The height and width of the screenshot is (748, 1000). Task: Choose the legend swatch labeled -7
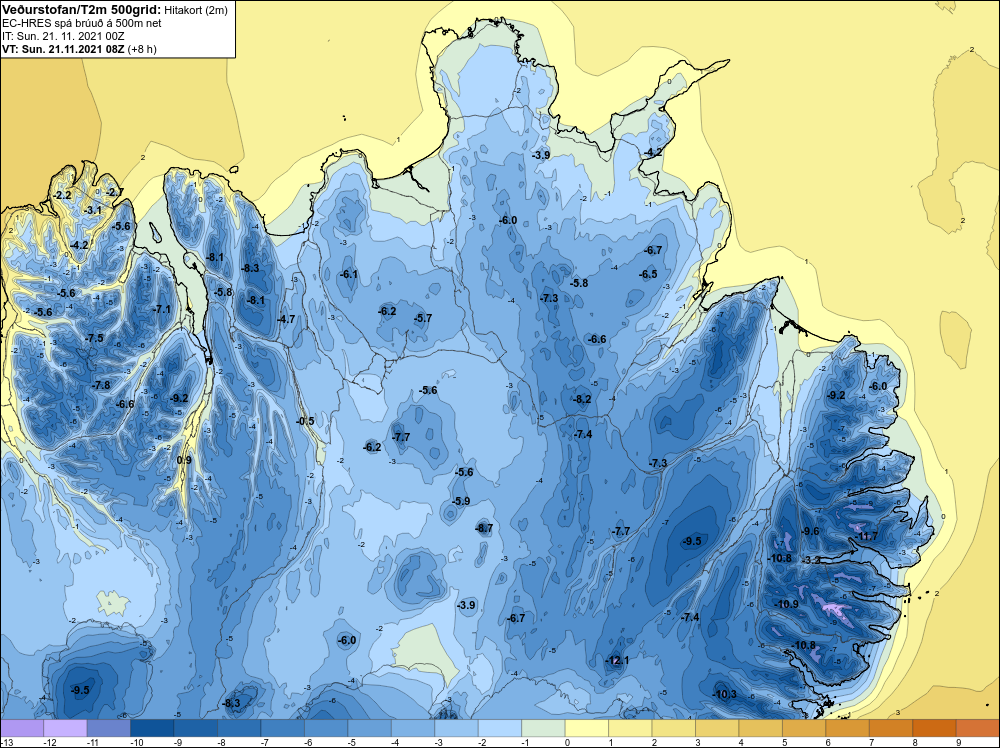click(x=282, y=728)
